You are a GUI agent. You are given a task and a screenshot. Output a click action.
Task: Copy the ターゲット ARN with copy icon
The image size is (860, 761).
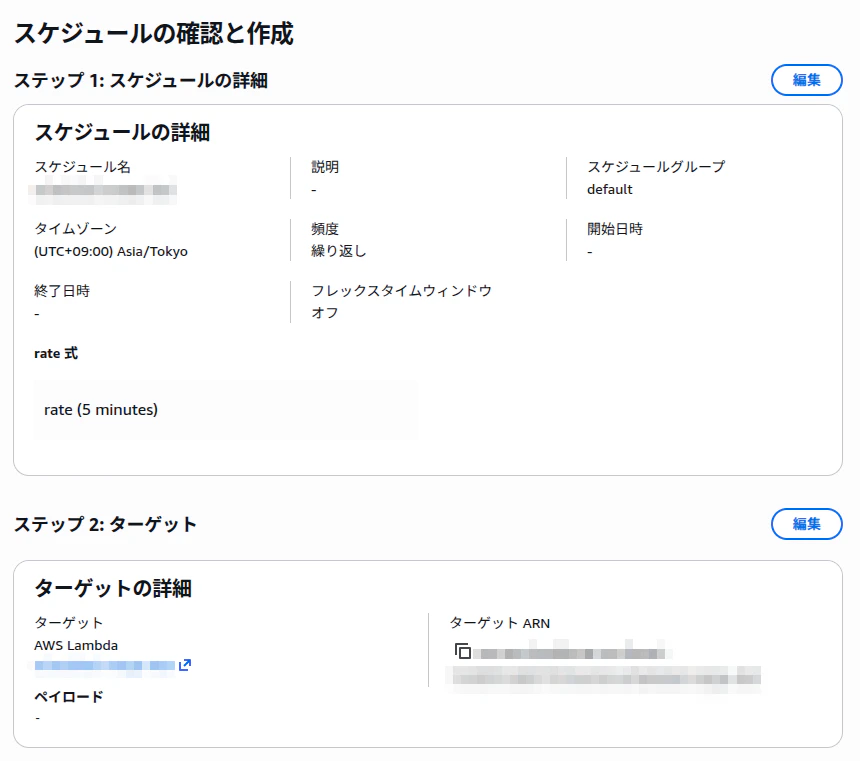462,651
